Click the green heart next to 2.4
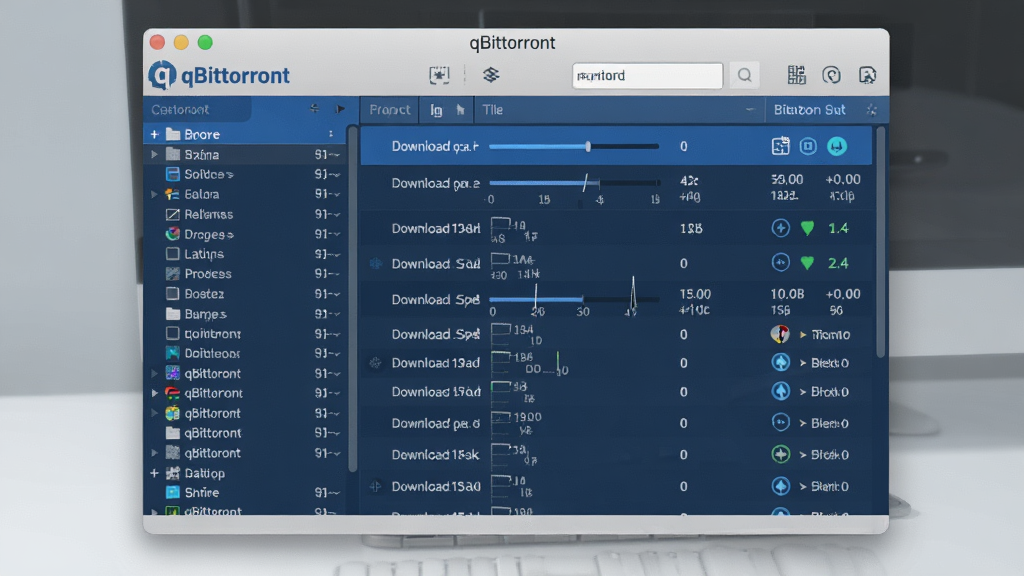This screenshot has width=1024, height=576. 808,263
